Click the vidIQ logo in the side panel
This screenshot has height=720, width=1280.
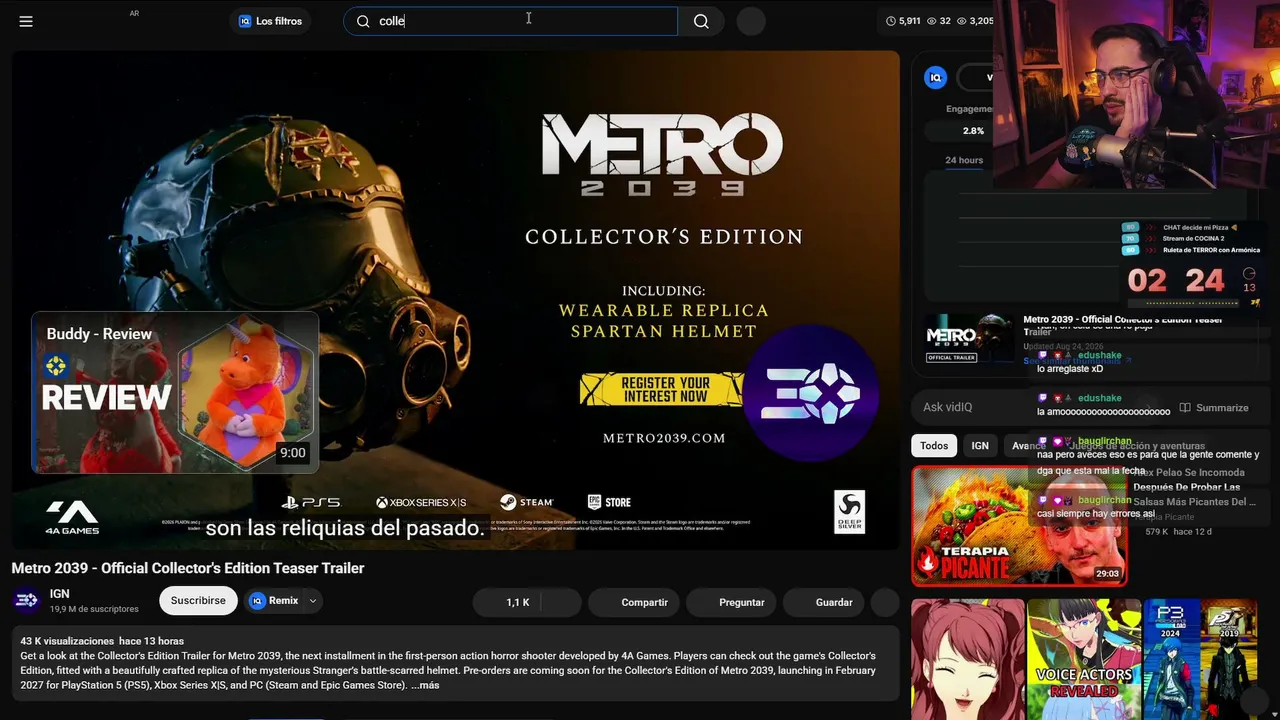point(936,77)
